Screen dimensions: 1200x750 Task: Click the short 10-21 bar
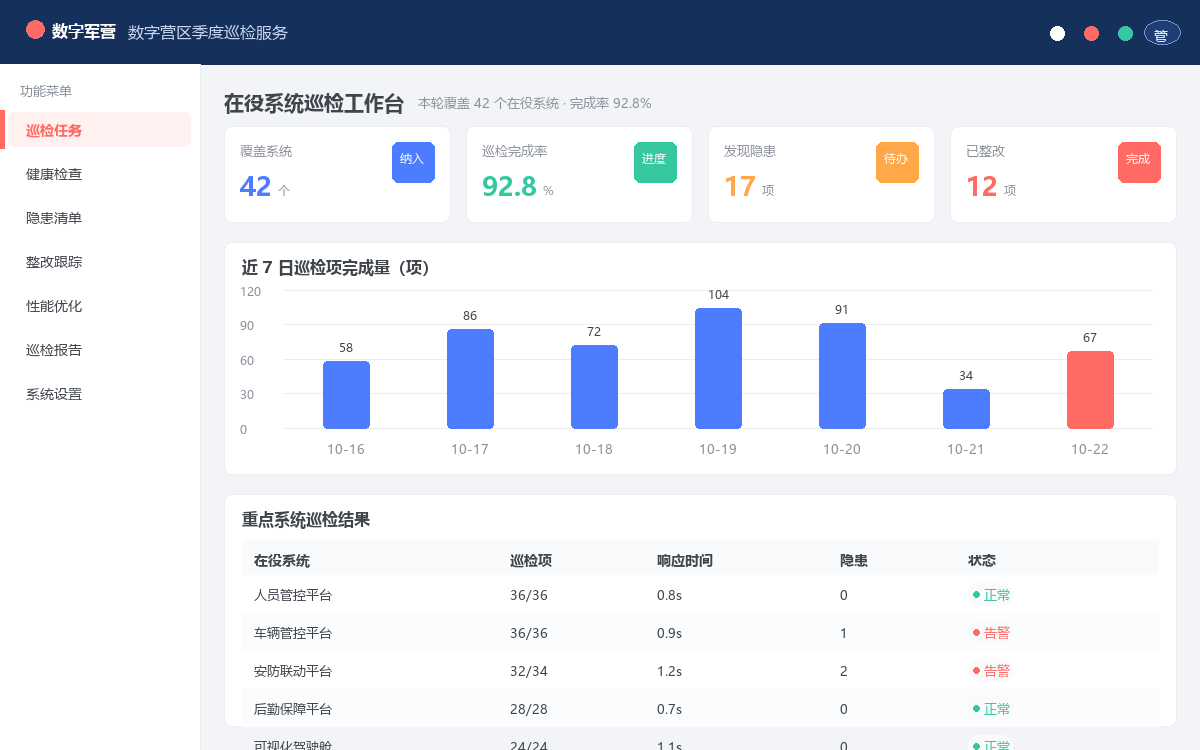tap(966, 409)
